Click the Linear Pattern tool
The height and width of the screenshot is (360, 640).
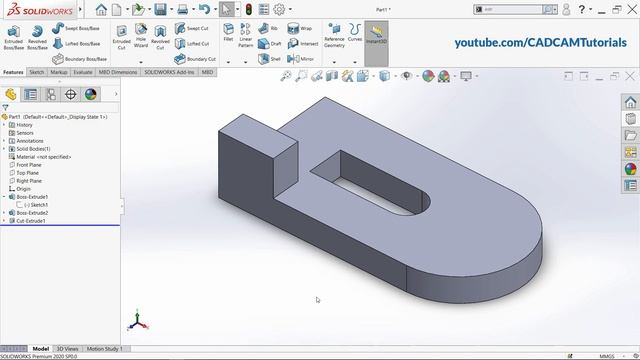[x=245, y=36]
